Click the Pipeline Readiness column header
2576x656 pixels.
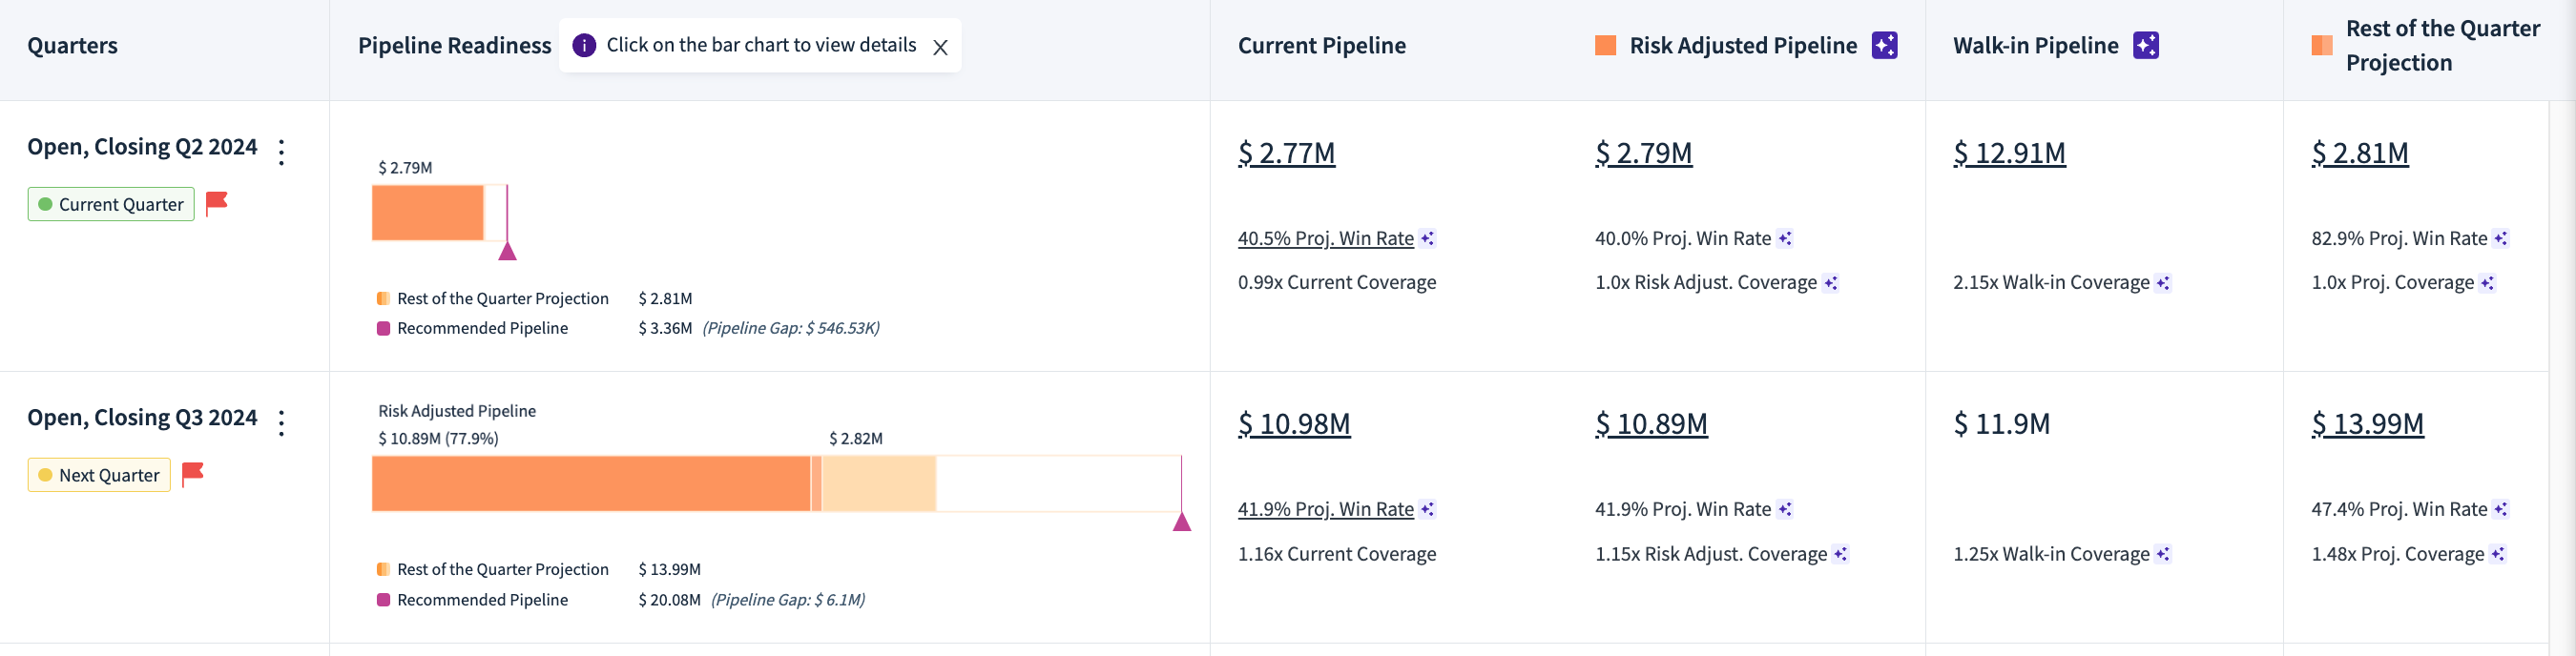click(x=455, y=46)
